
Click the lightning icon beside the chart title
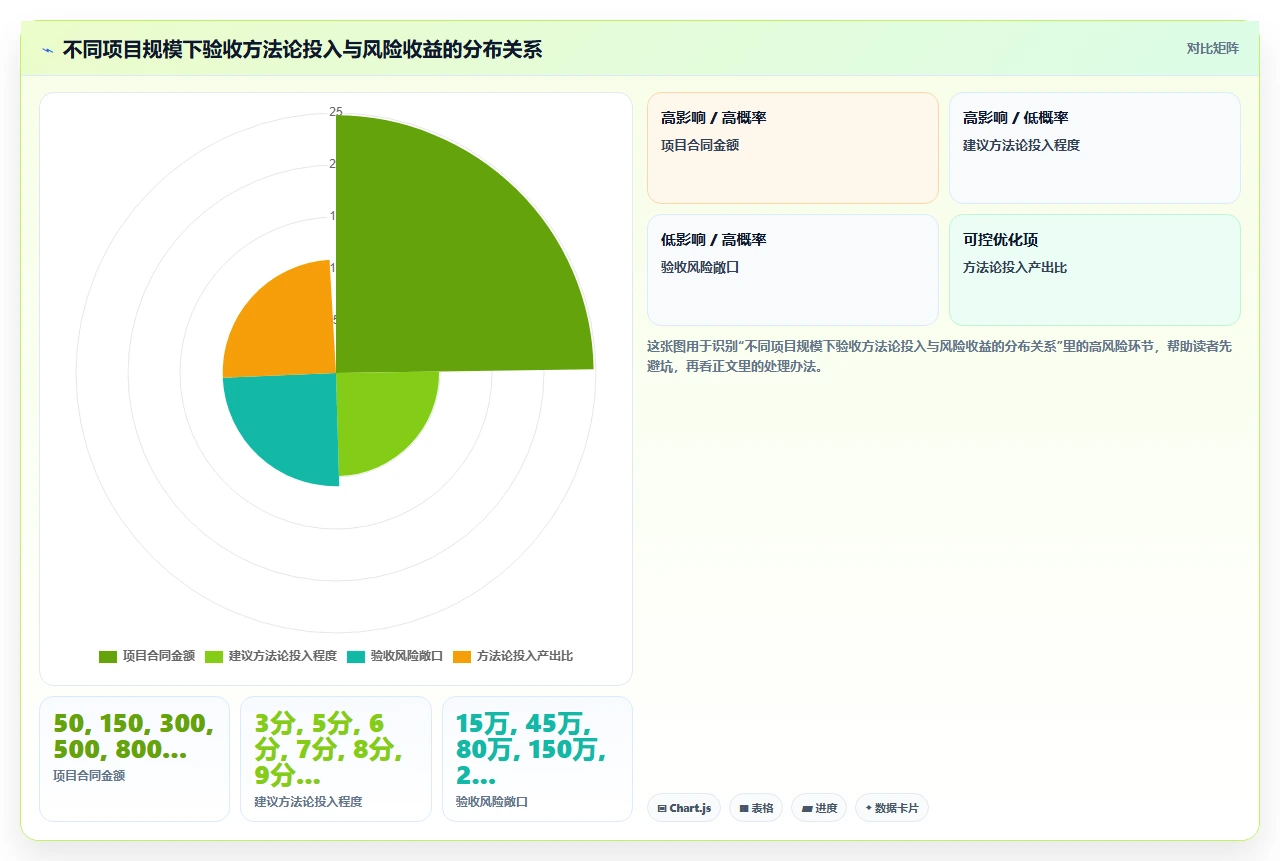click(47, 50)
